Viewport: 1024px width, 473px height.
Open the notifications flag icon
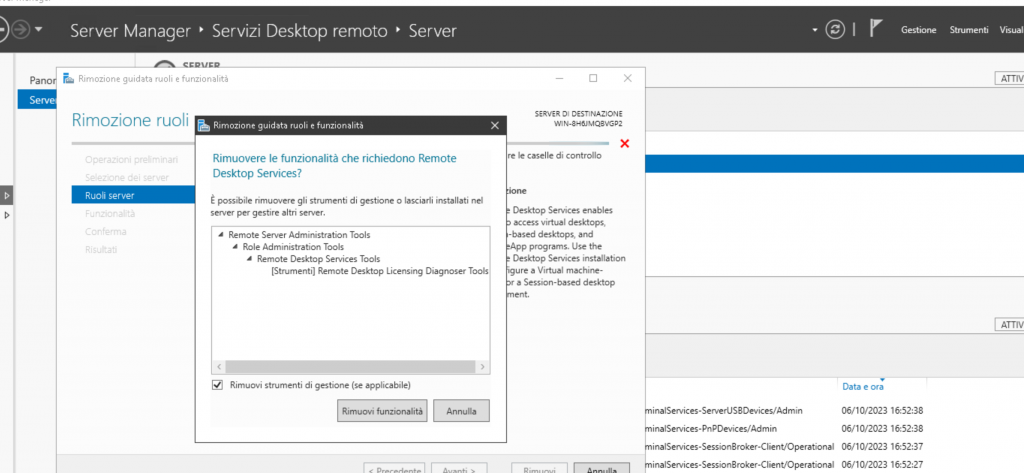click(x=876, y=30)
